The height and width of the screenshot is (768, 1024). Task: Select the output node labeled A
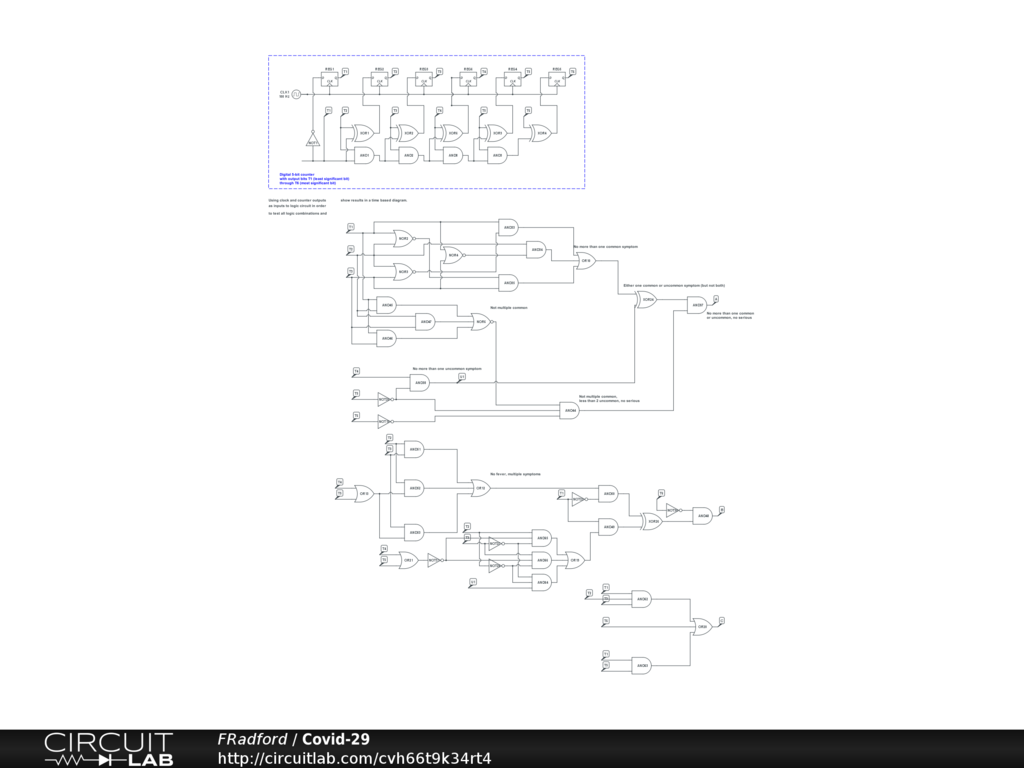716,298
